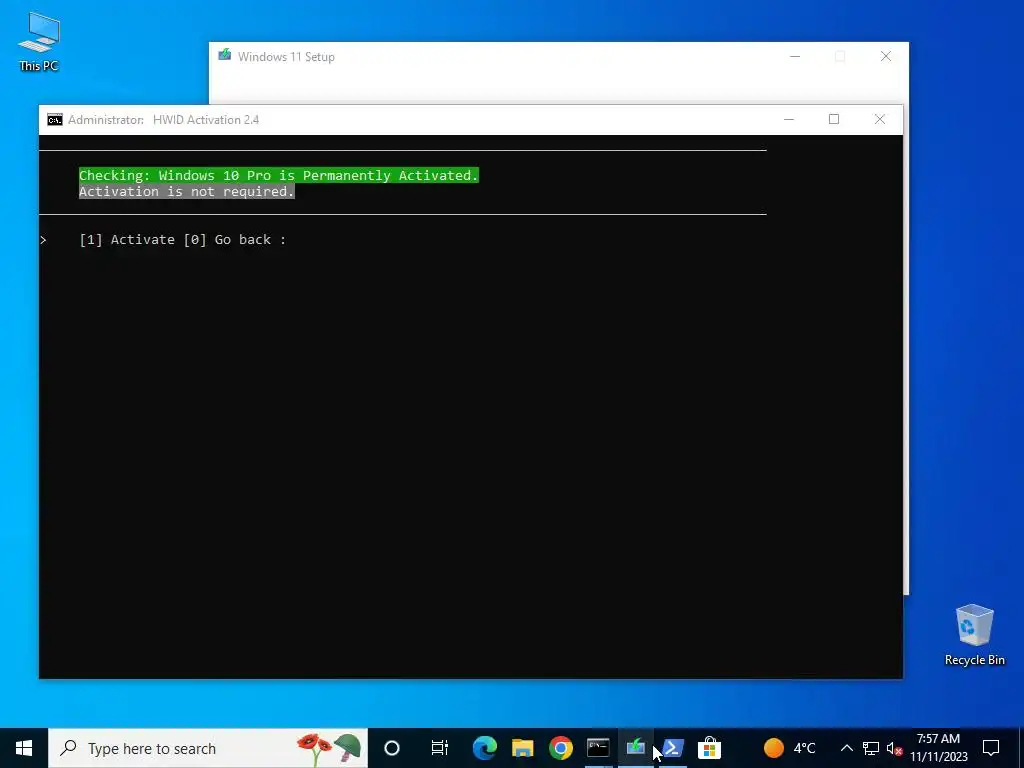Click the '[1] Activate [0] Go back' prompt

coord(182,240)
